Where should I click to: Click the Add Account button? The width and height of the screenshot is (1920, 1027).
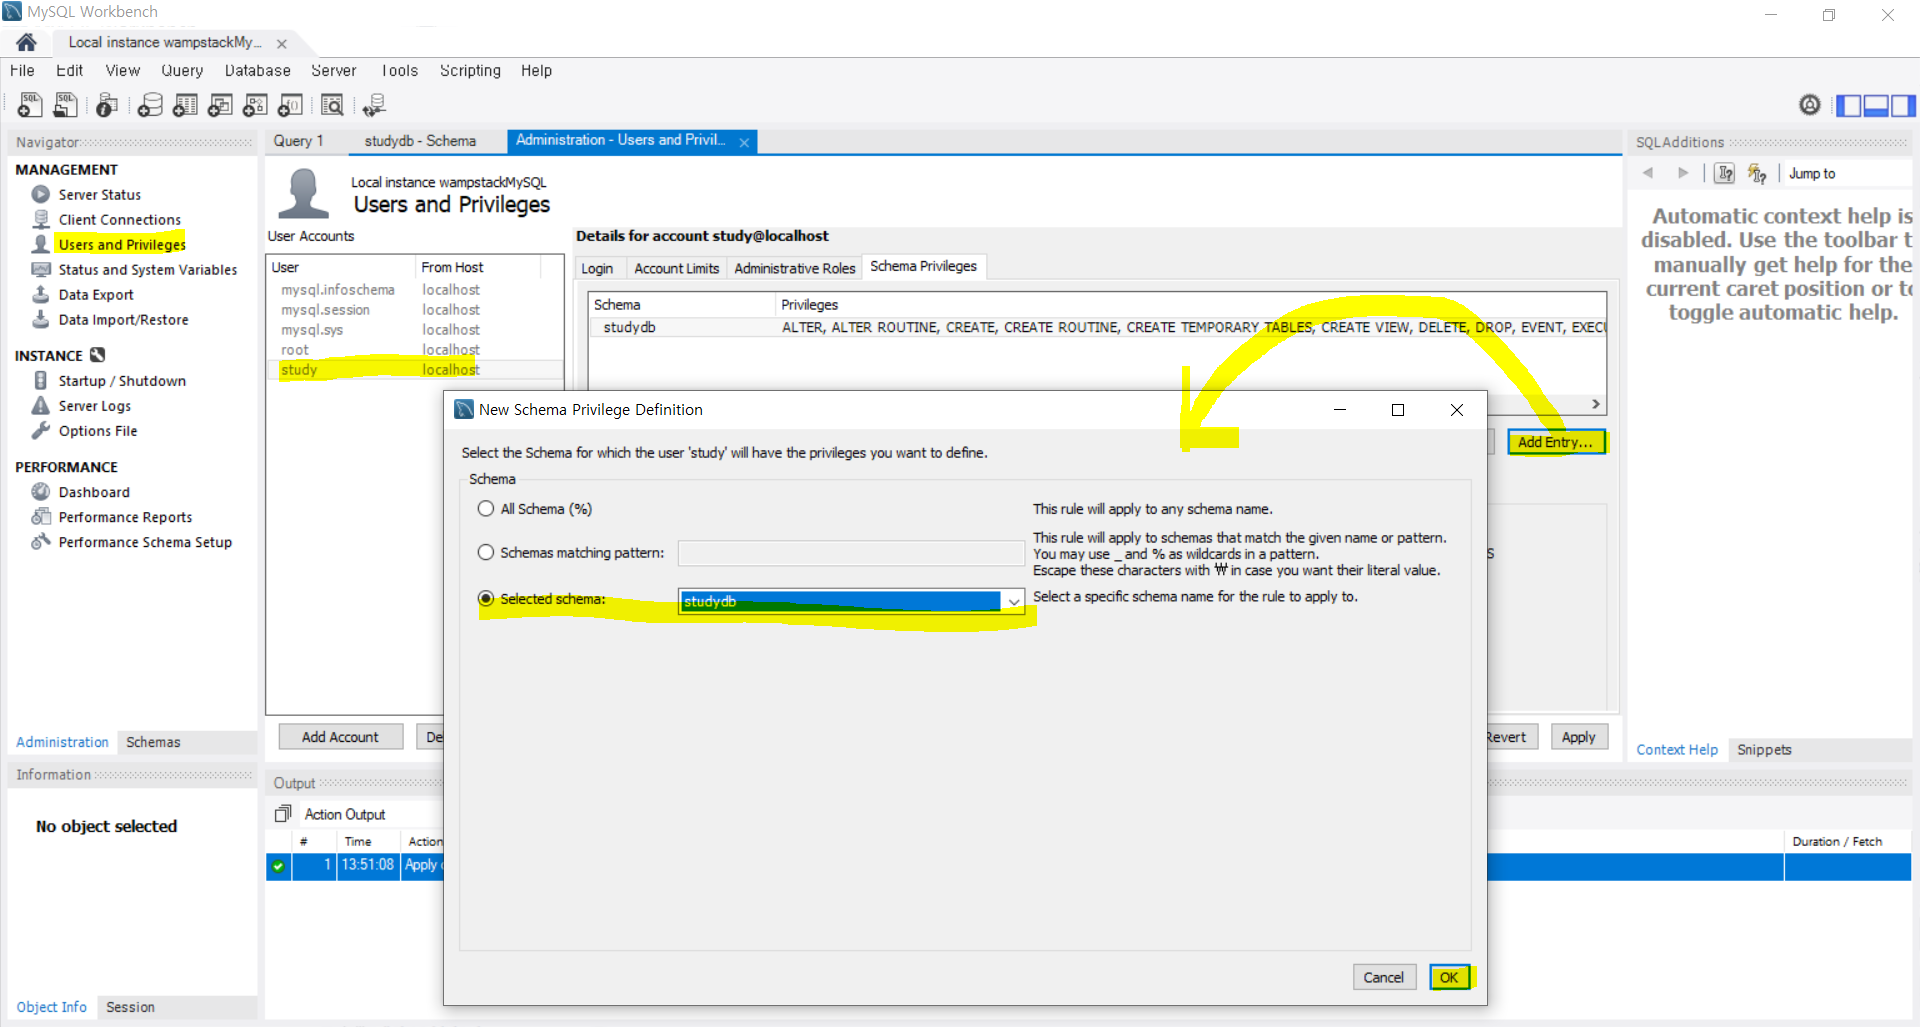pos(340,737)
